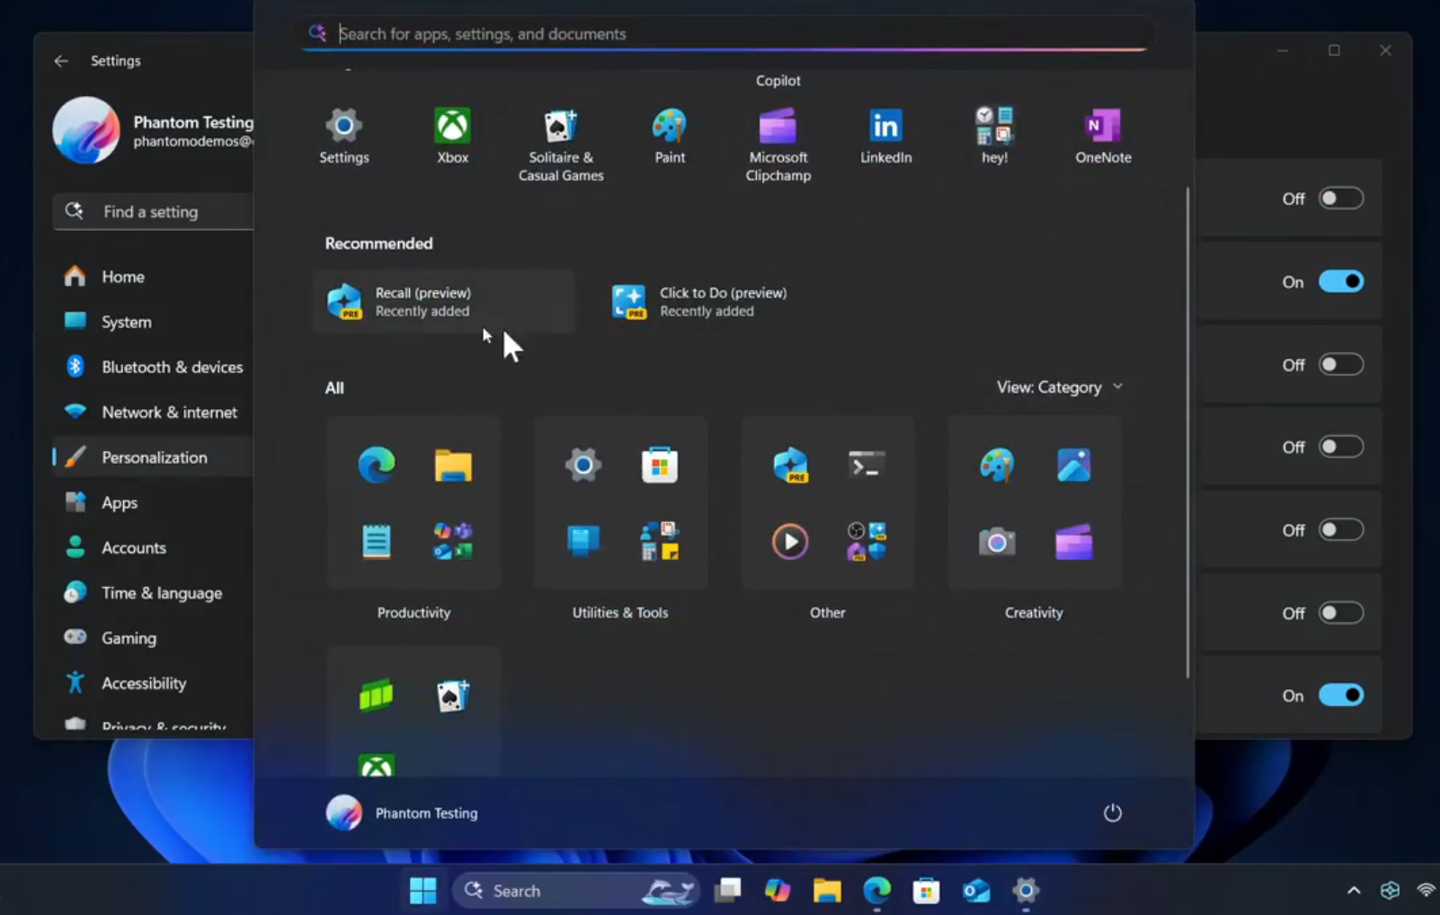Click the Creativity group label

1034,612
